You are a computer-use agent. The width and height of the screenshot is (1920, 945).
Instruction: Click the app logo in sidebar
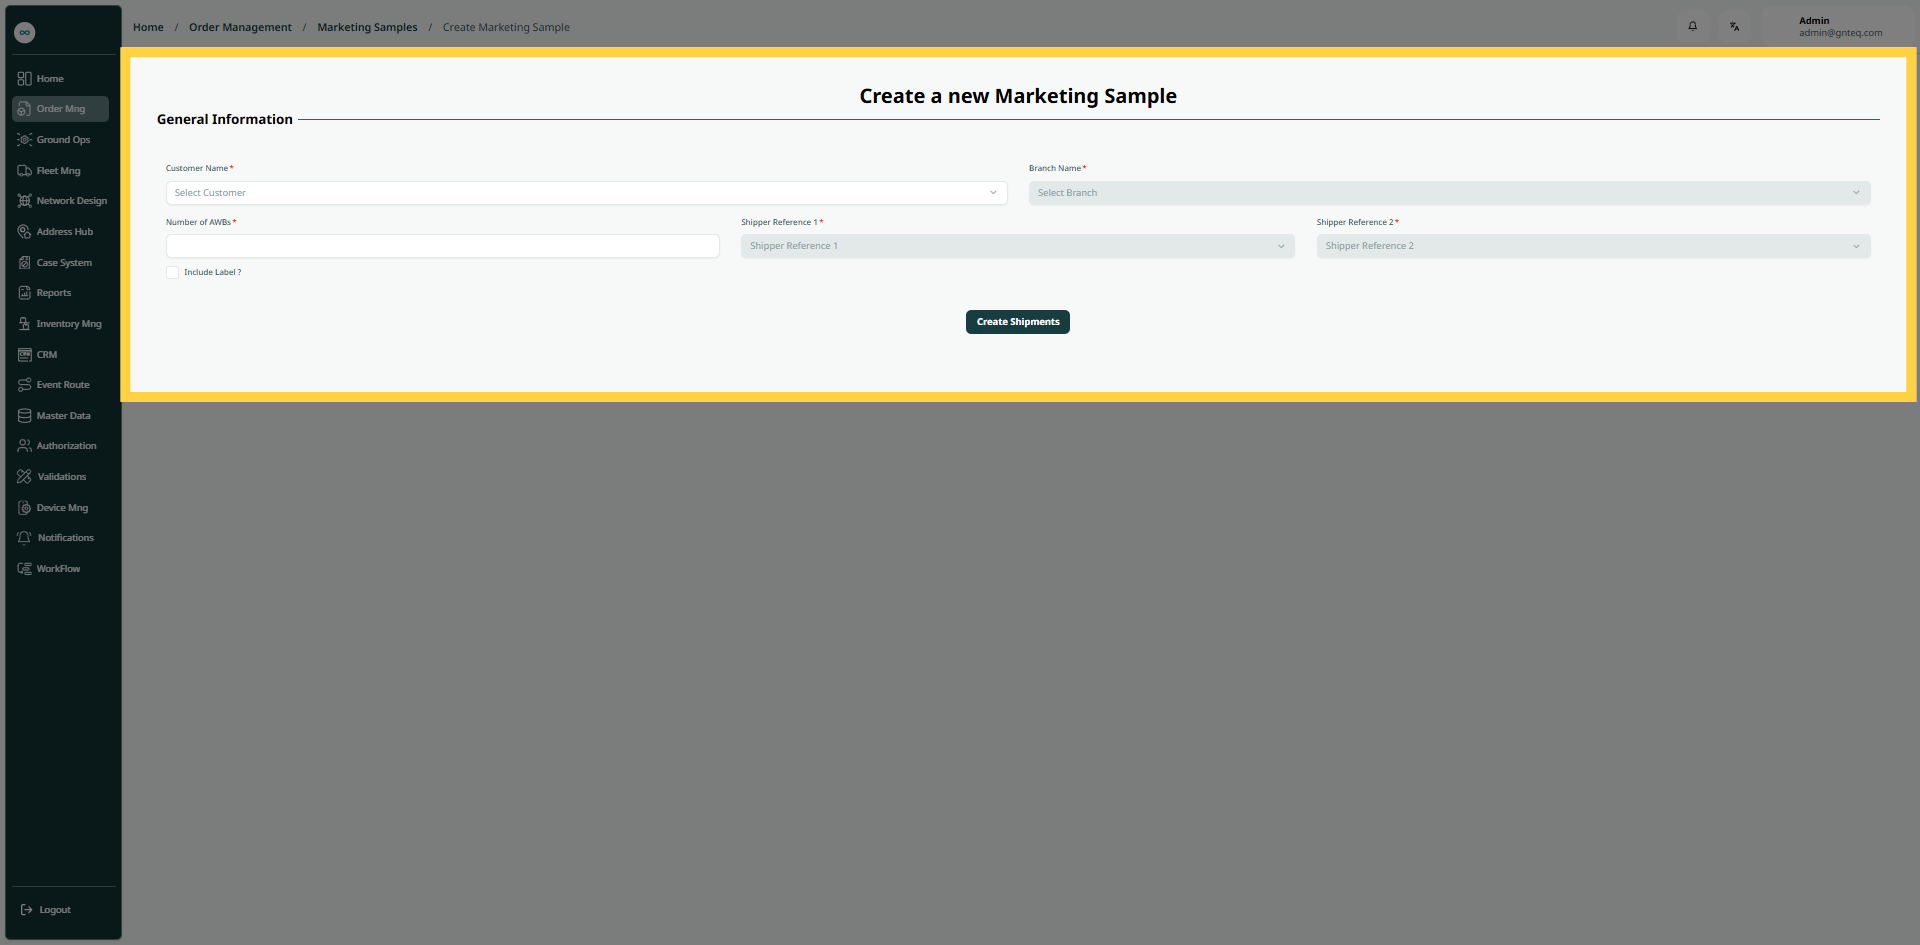click(x=25, y=32)
